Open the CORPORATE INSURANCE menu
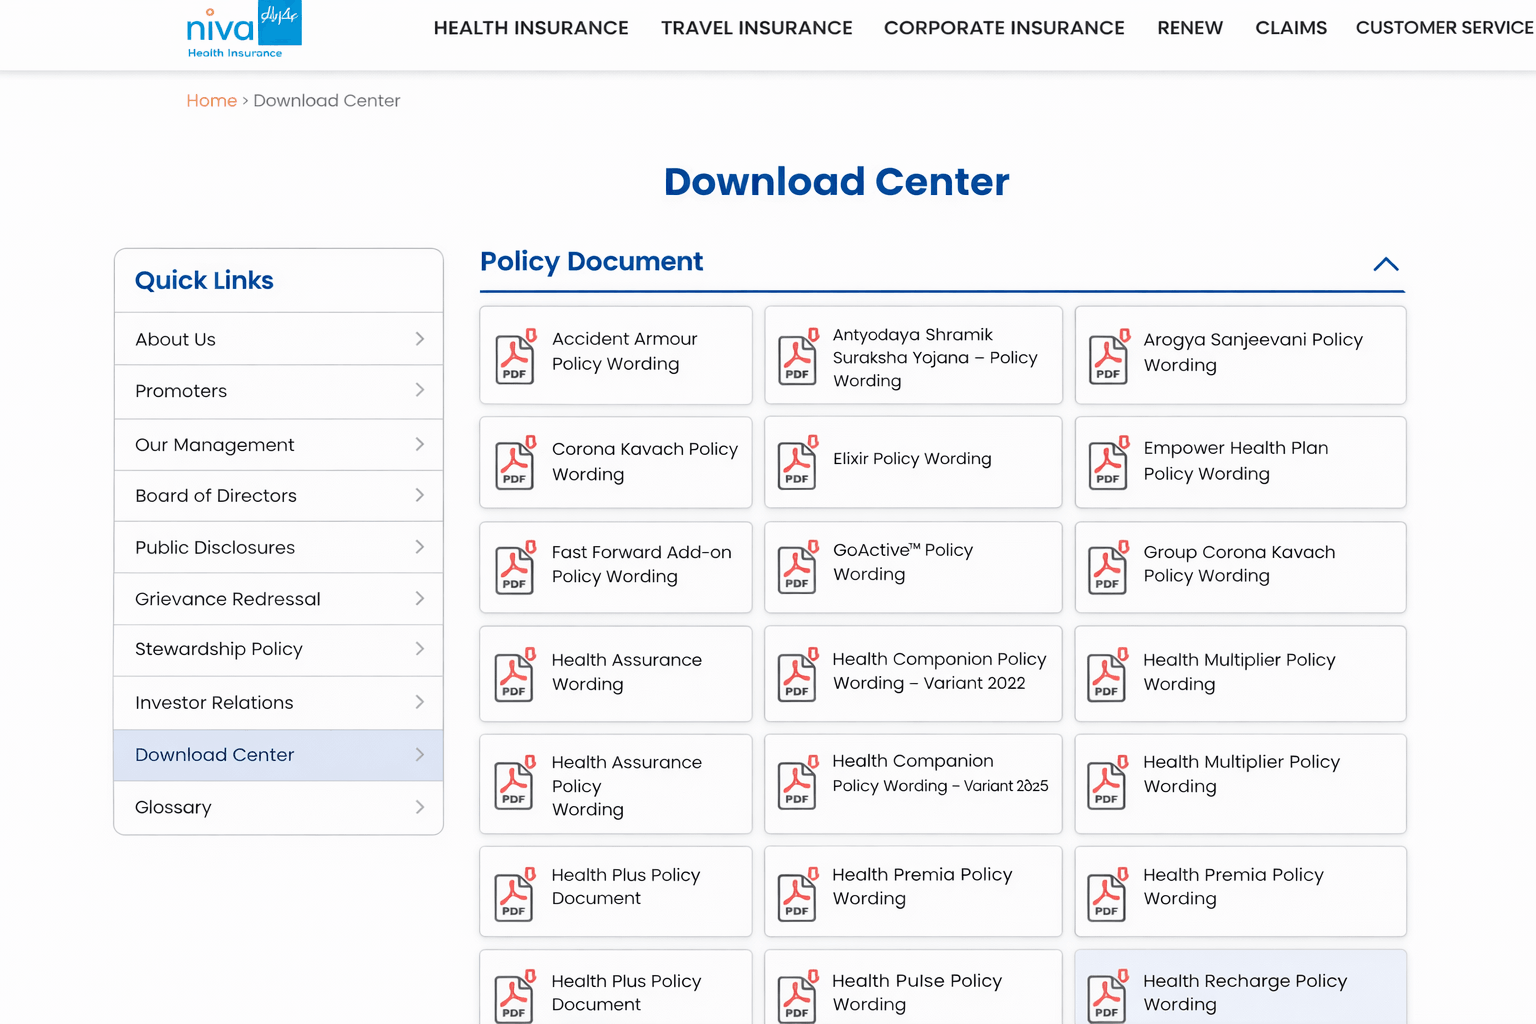The image size is (1536, 1024). point(1004,28)
